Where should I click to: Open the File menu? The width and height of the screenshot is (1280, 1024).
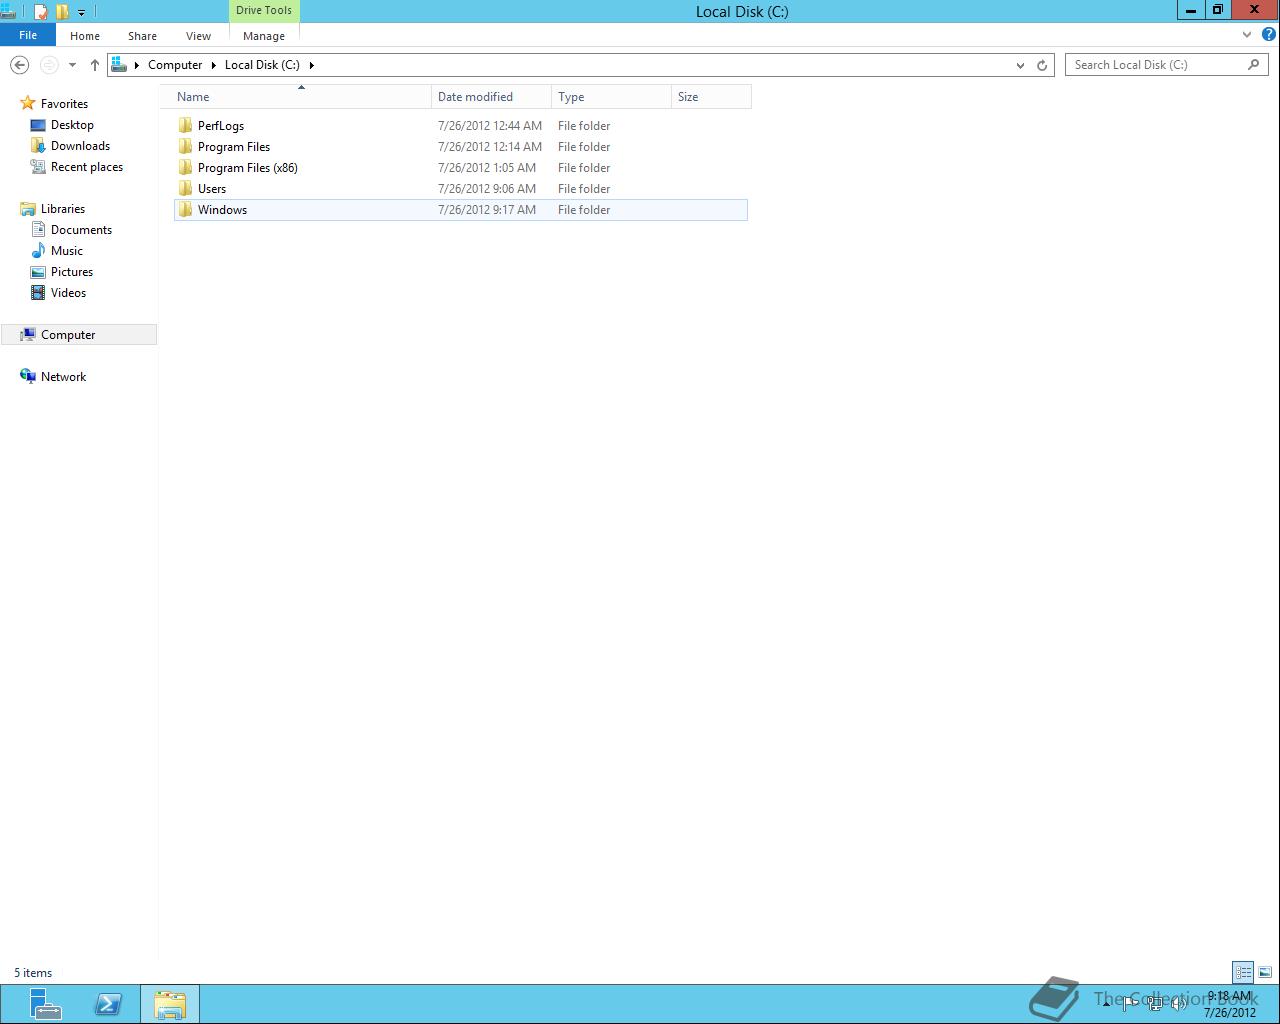pyautogui.click(x=28, y=35)
